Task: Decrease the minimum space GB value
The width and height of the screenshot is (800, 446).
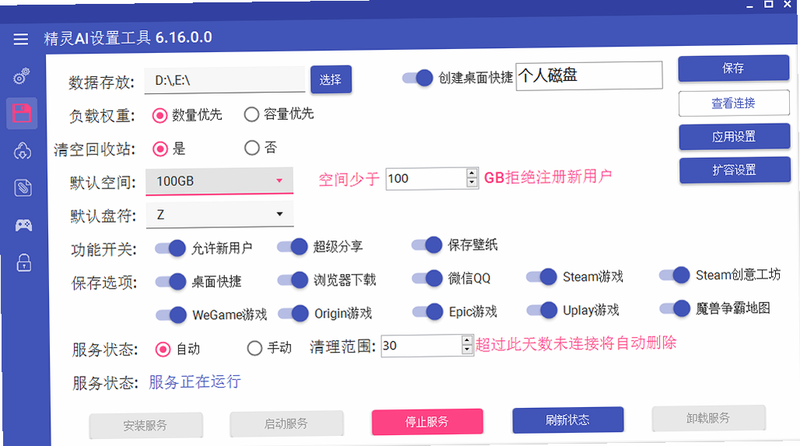Action: pos(472,183)
